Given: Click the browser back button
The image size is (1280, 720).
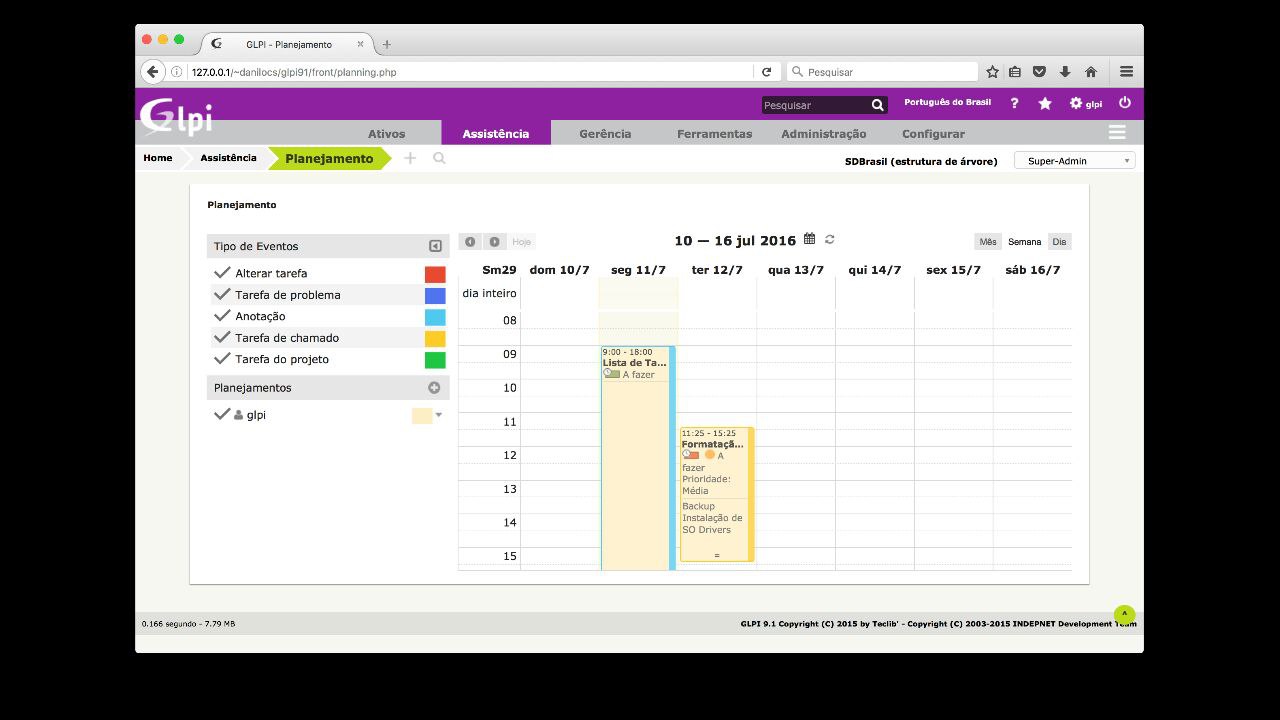Looking at the screenshot, I should 153,72.
